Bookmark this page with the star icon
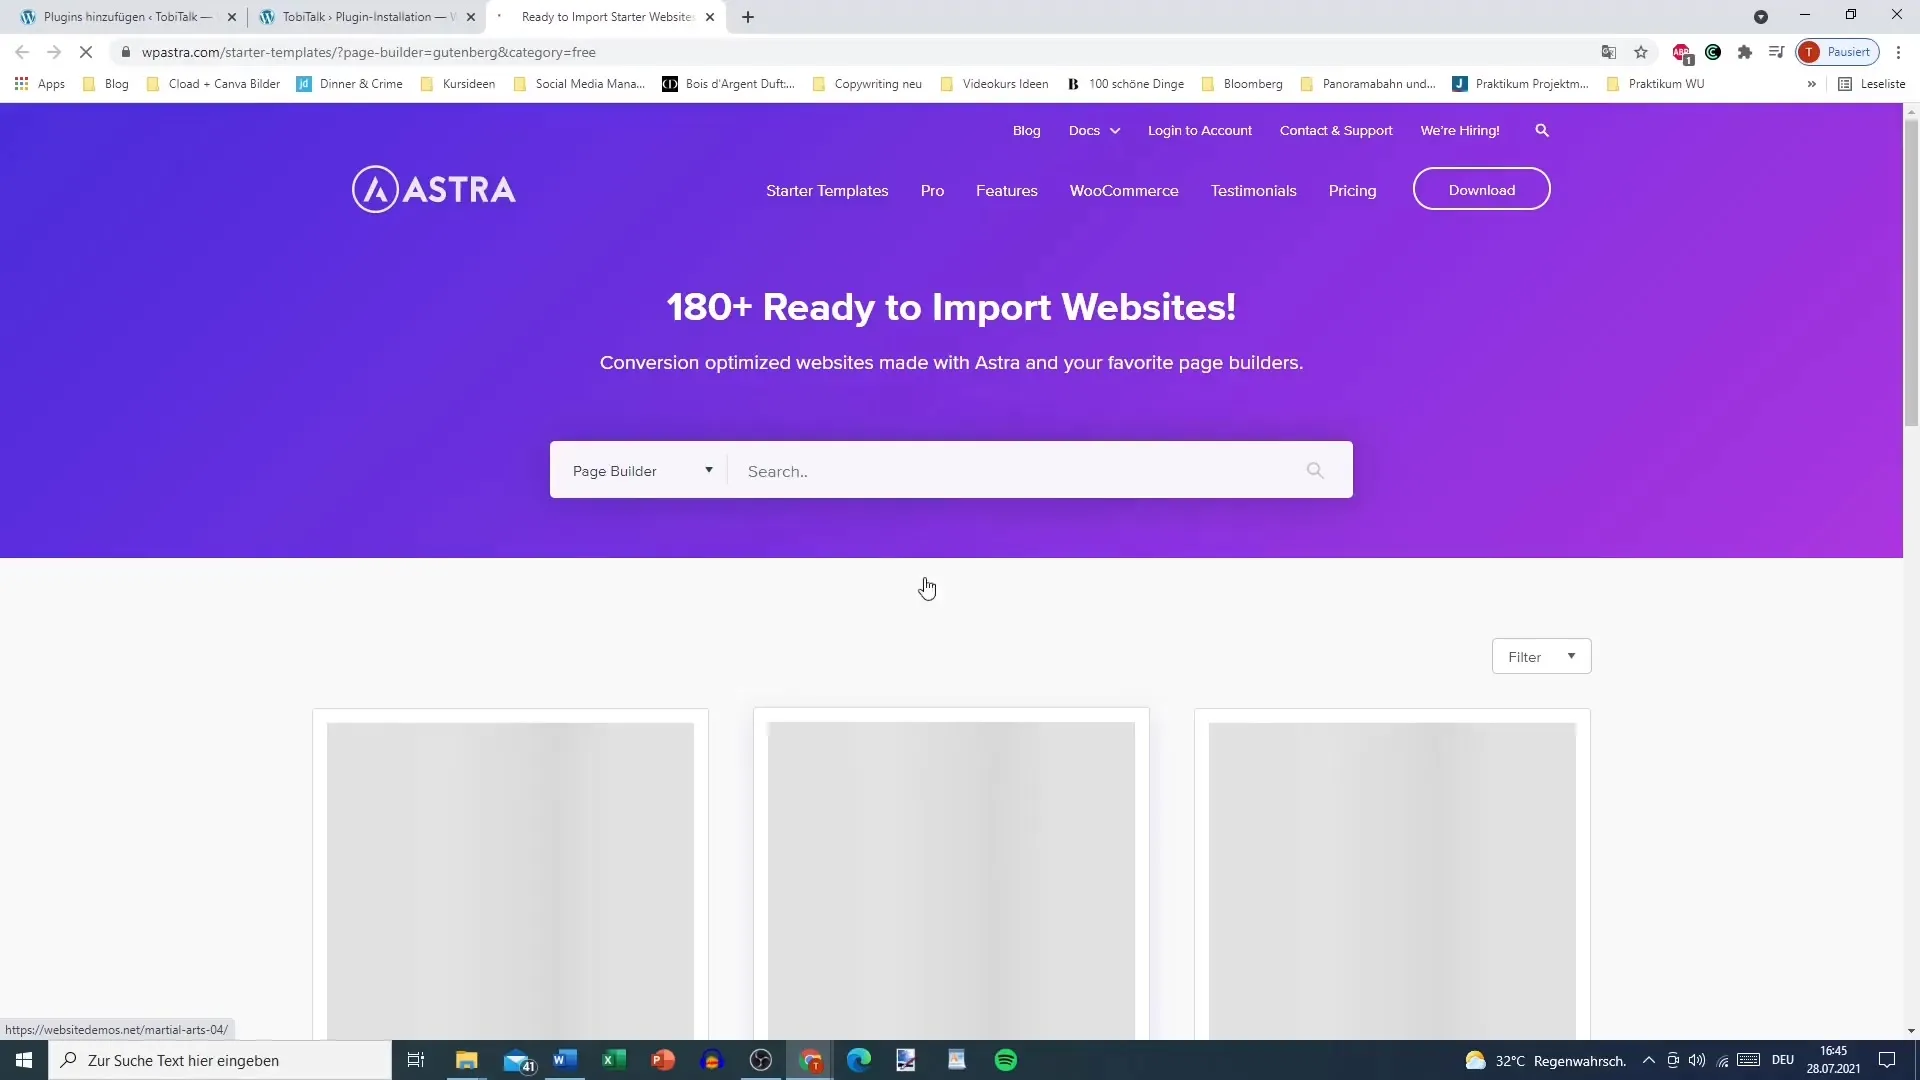The height and width of the screenshot is (1080, 1920). pos(1641,52)
